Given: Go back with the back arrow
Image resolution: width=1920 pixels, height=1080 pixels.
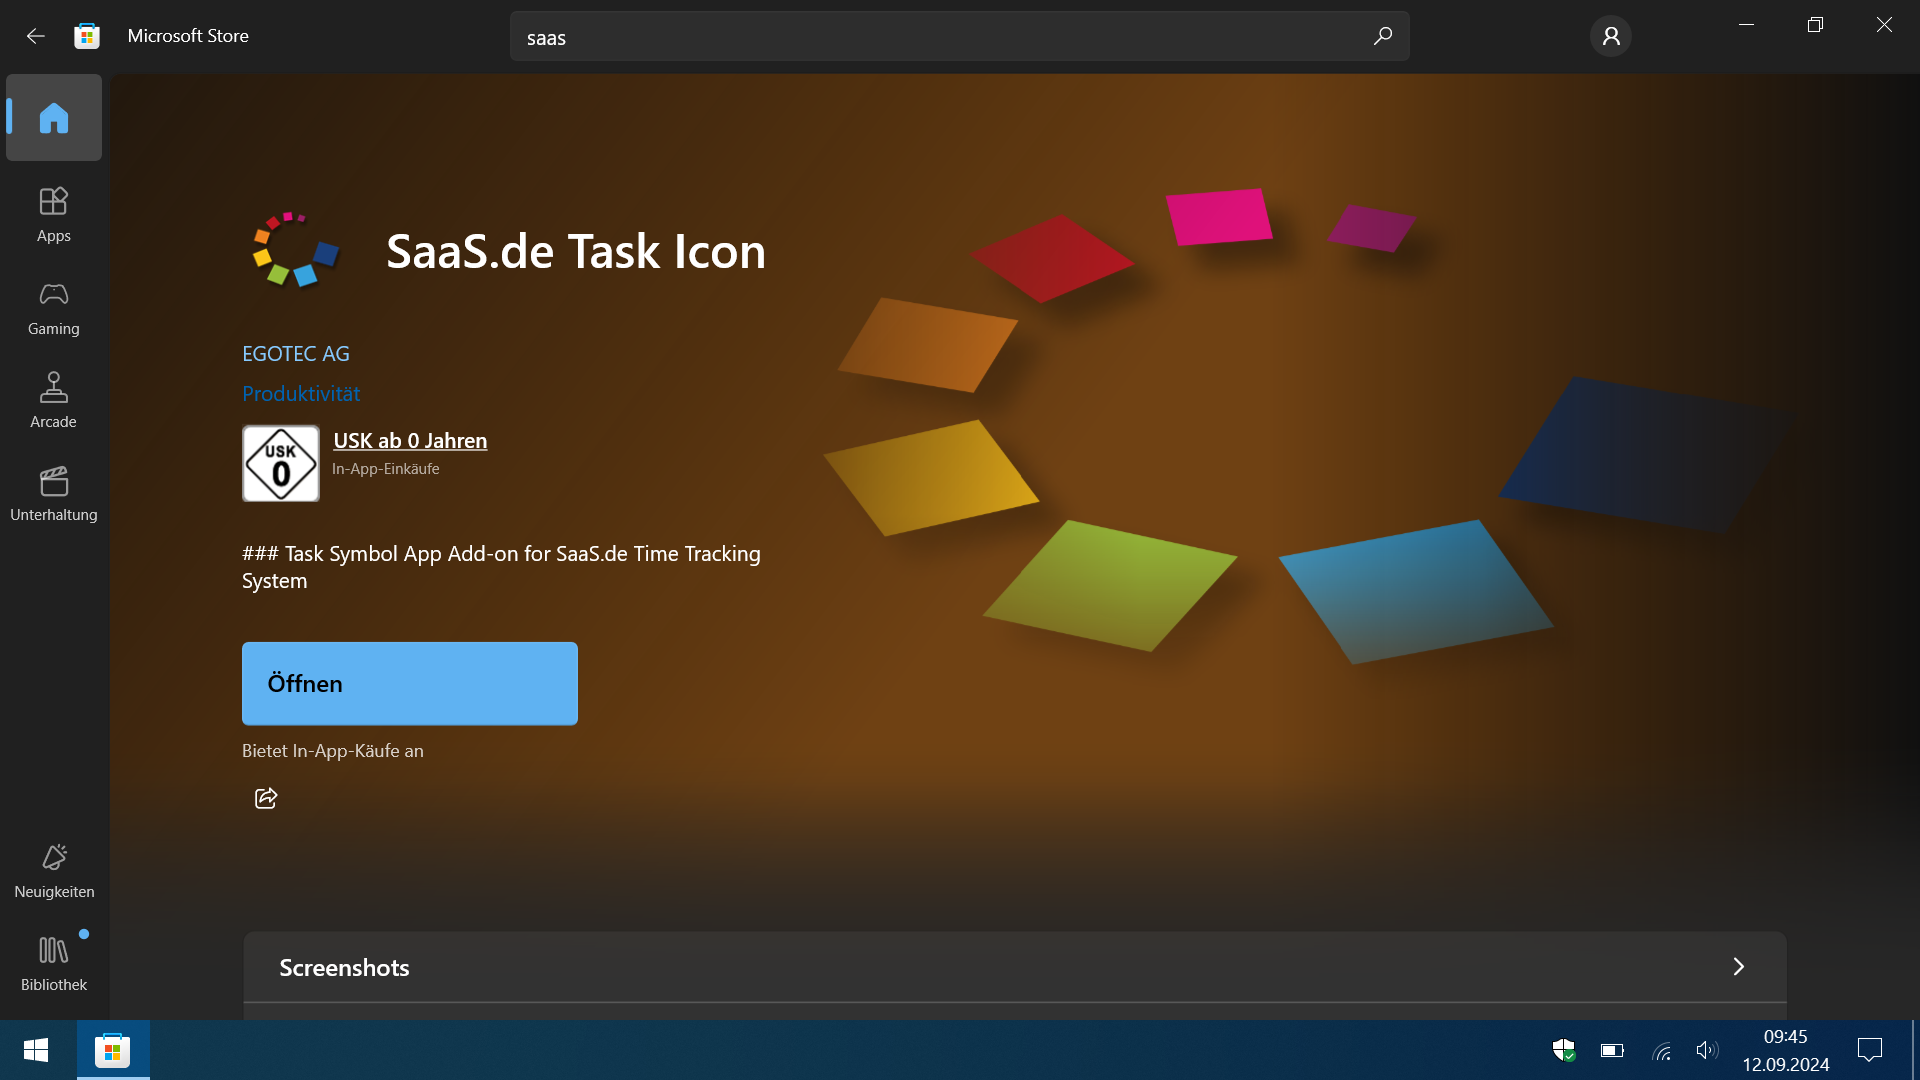Looking at the screenshot, I should 36,36.
